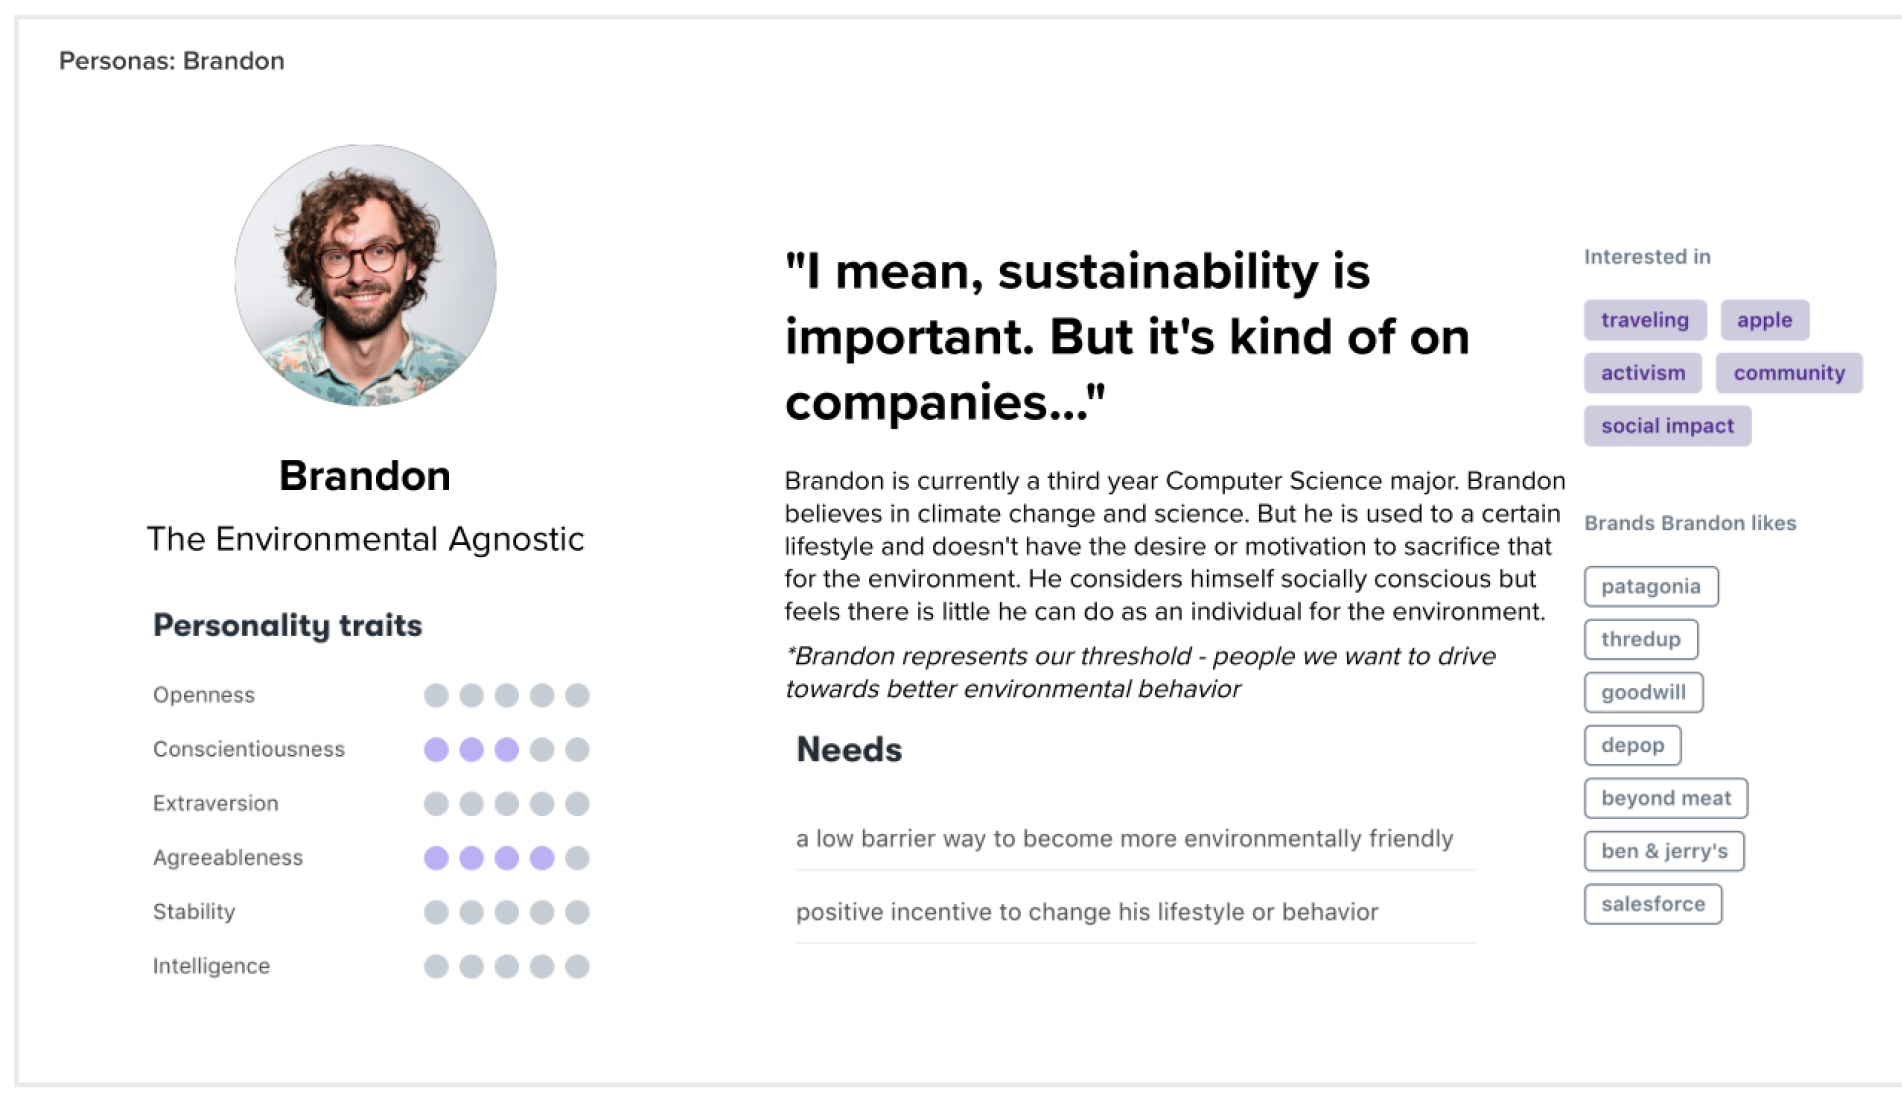Set Conscientiousness to the fourth dot

[542, 749]
